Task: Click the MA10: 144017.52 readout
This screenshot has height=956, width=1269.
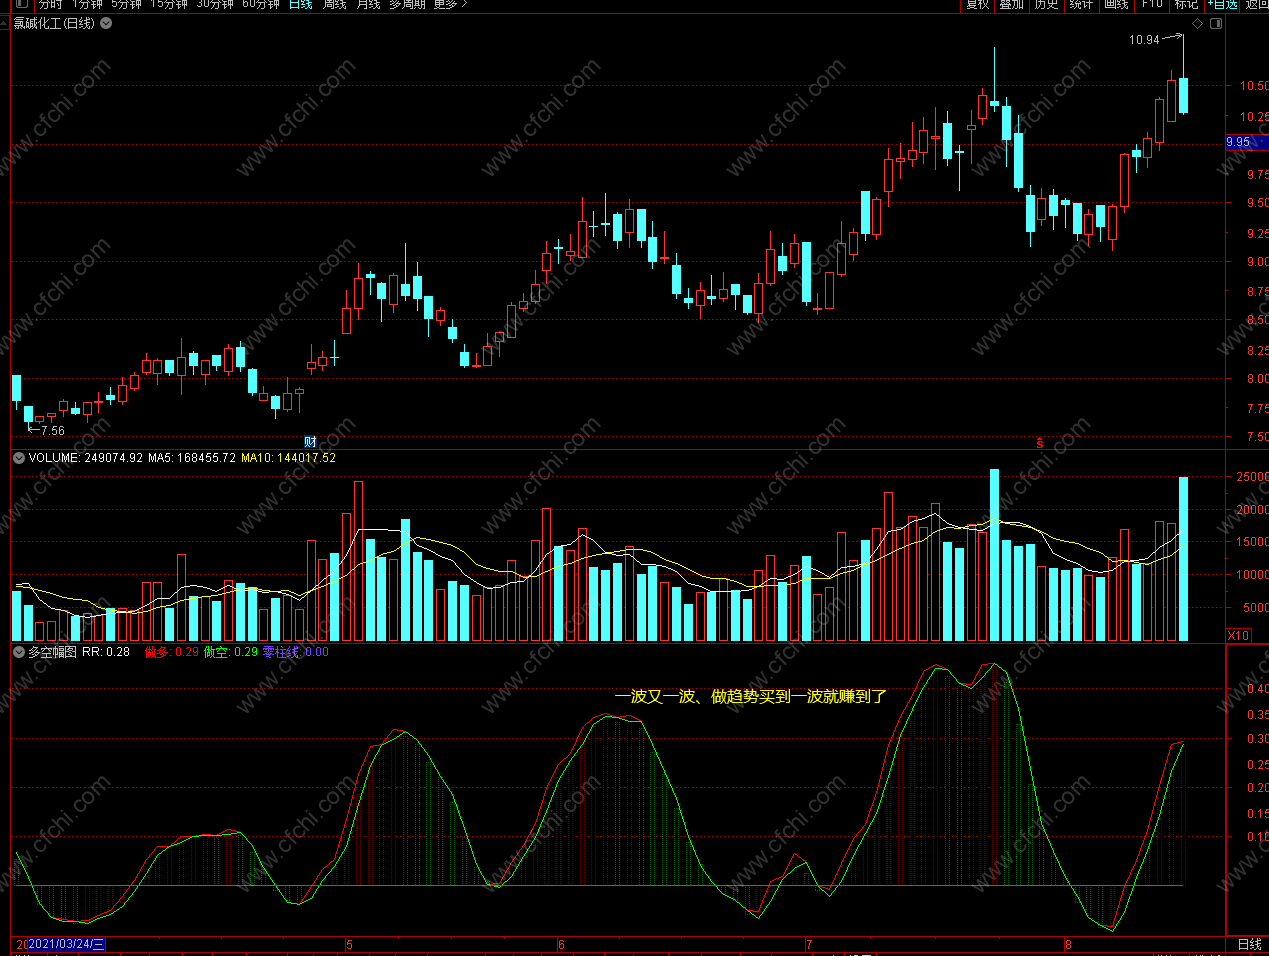Action: point(289,458)
